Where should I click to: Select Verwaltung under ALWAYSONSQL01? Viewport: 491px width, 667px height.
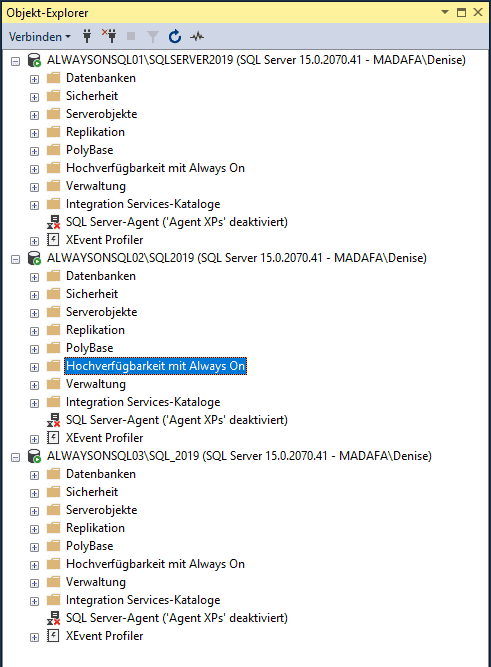click(96, 186)
